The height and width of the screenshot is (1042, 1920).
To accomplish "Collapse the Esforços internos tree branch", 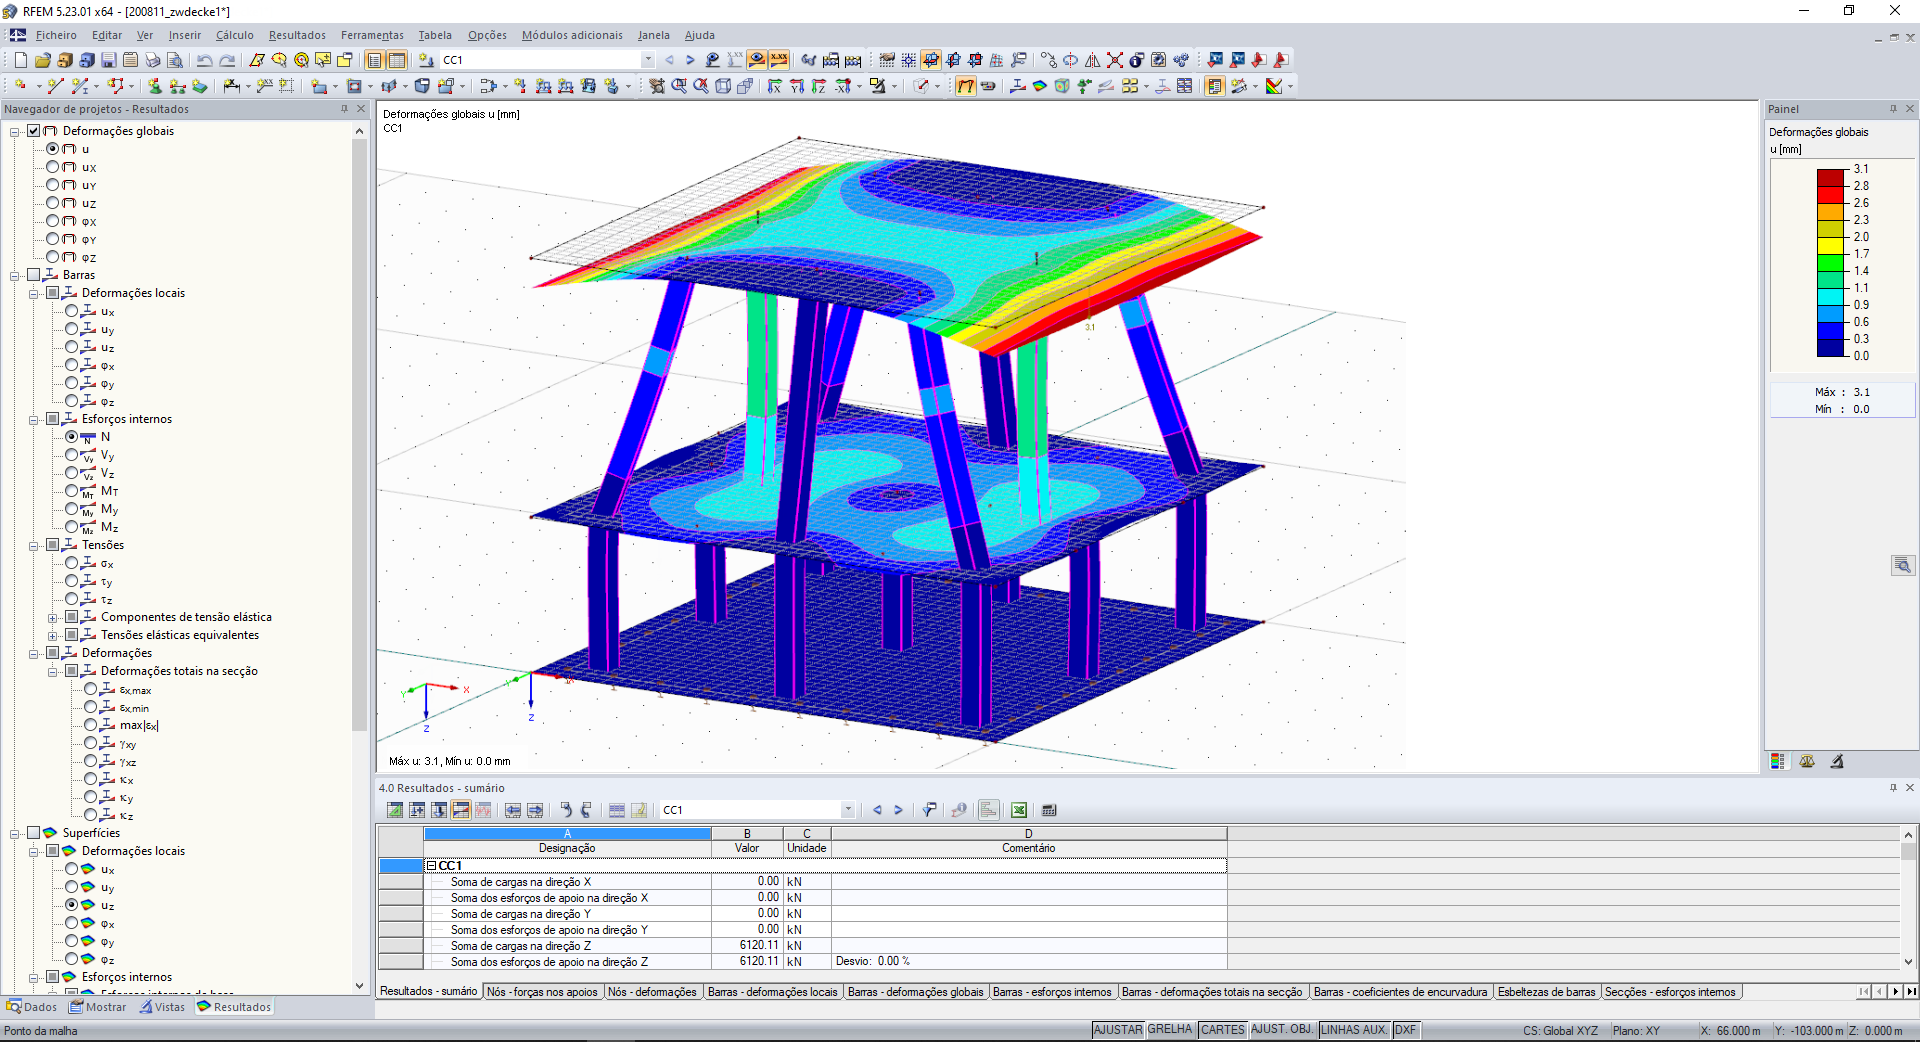I will point(34,419).
